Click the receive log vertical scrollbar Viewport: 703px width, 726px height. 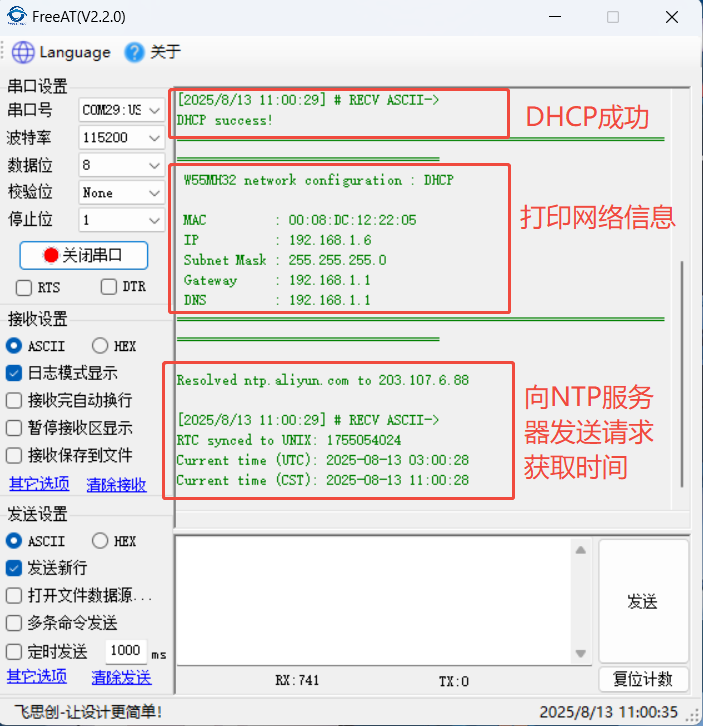click(x=684, y=372)
